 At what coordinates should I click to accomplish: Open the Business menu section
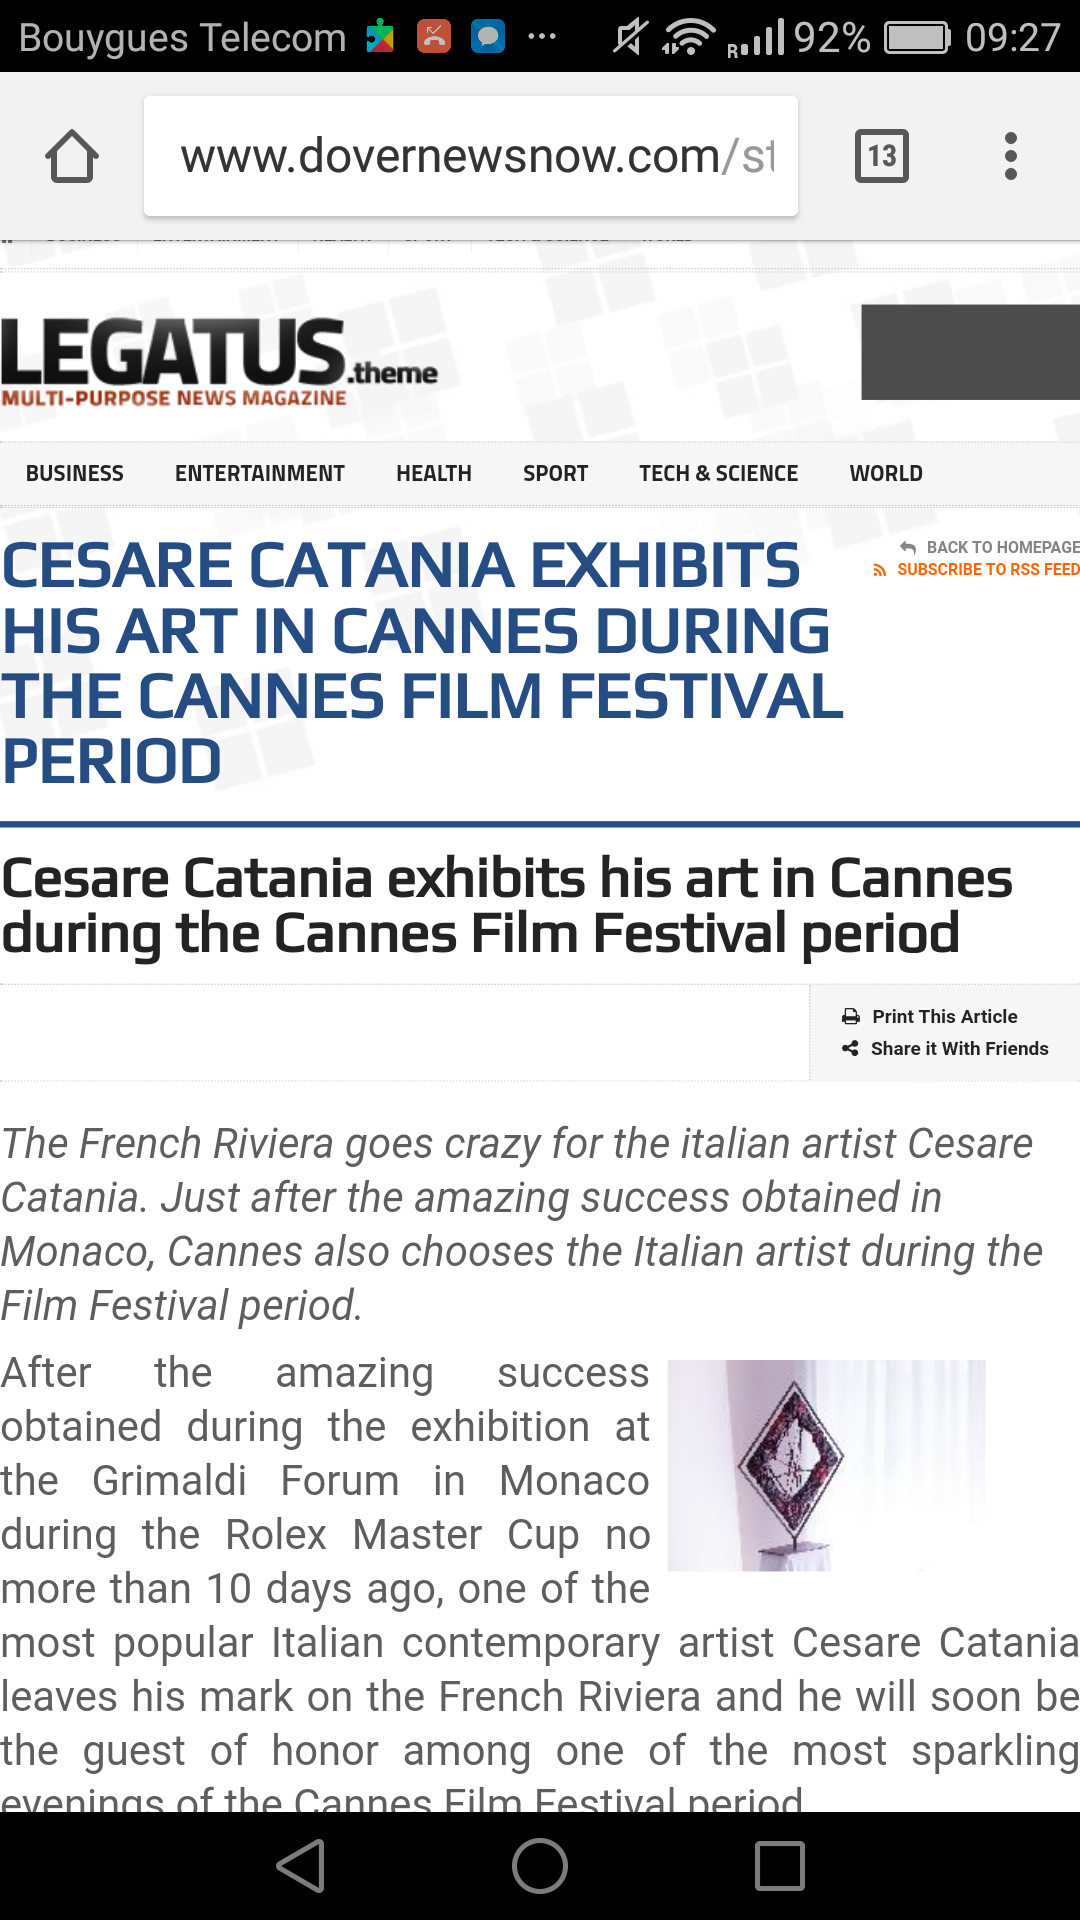[75, 474]
